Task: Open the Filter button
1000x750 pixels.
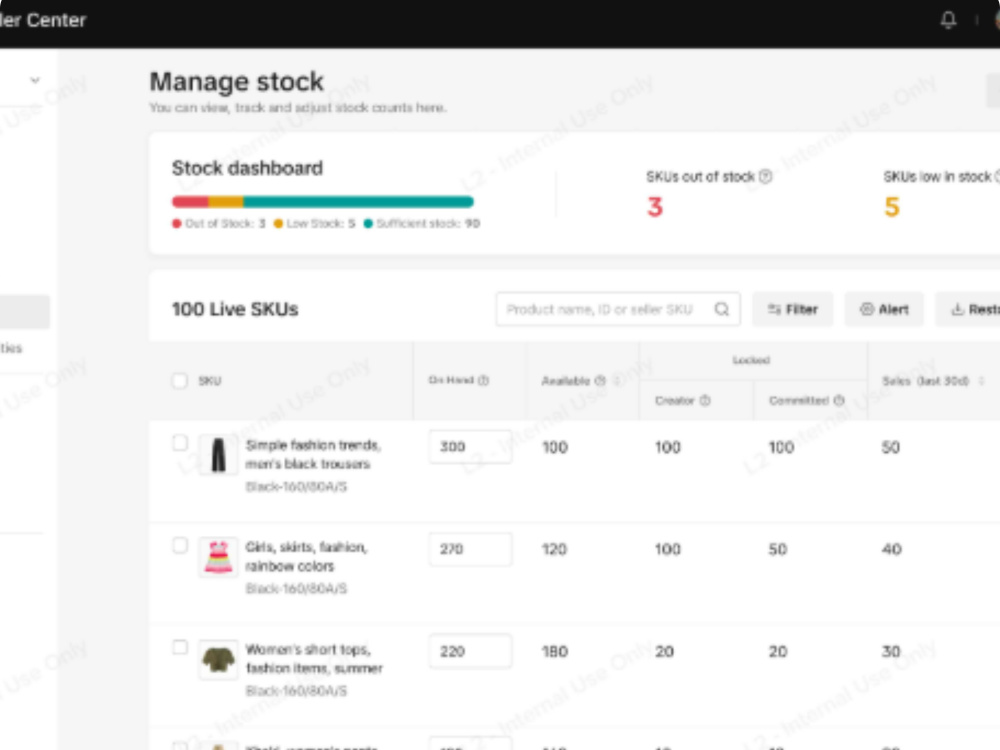Action: pyautogui.click(x=793, y=309)
